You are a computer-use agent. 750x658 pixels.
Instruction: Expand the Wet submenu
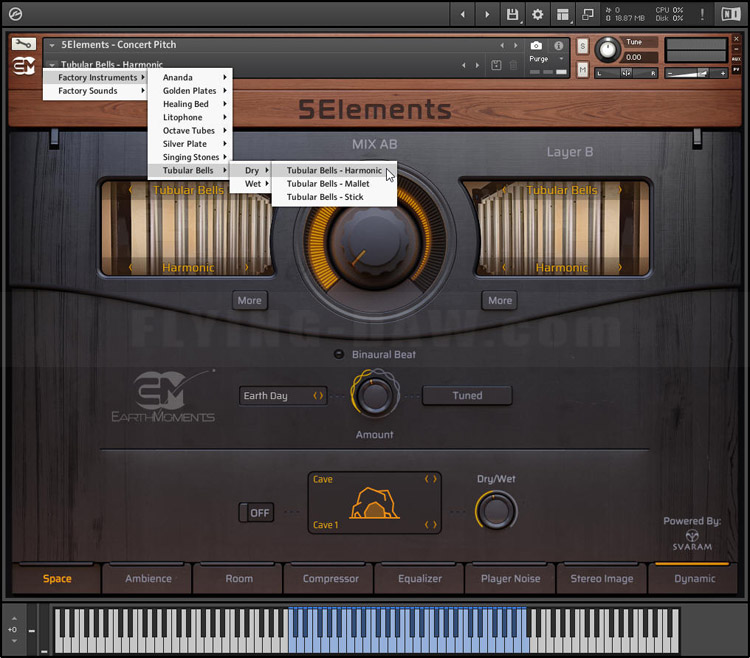253,184
